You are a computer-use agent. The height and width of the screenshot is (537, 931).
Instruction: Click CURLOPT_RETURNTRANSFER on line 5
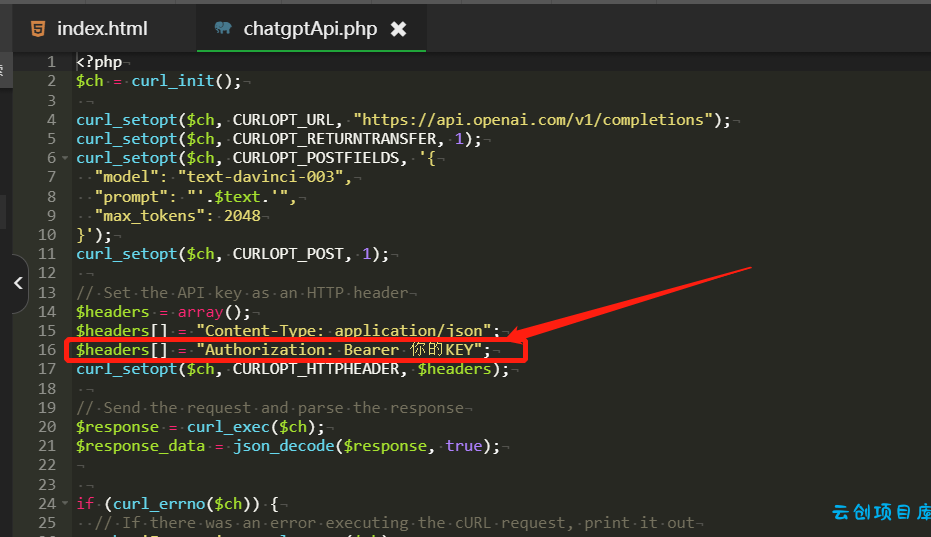[334, 138]
